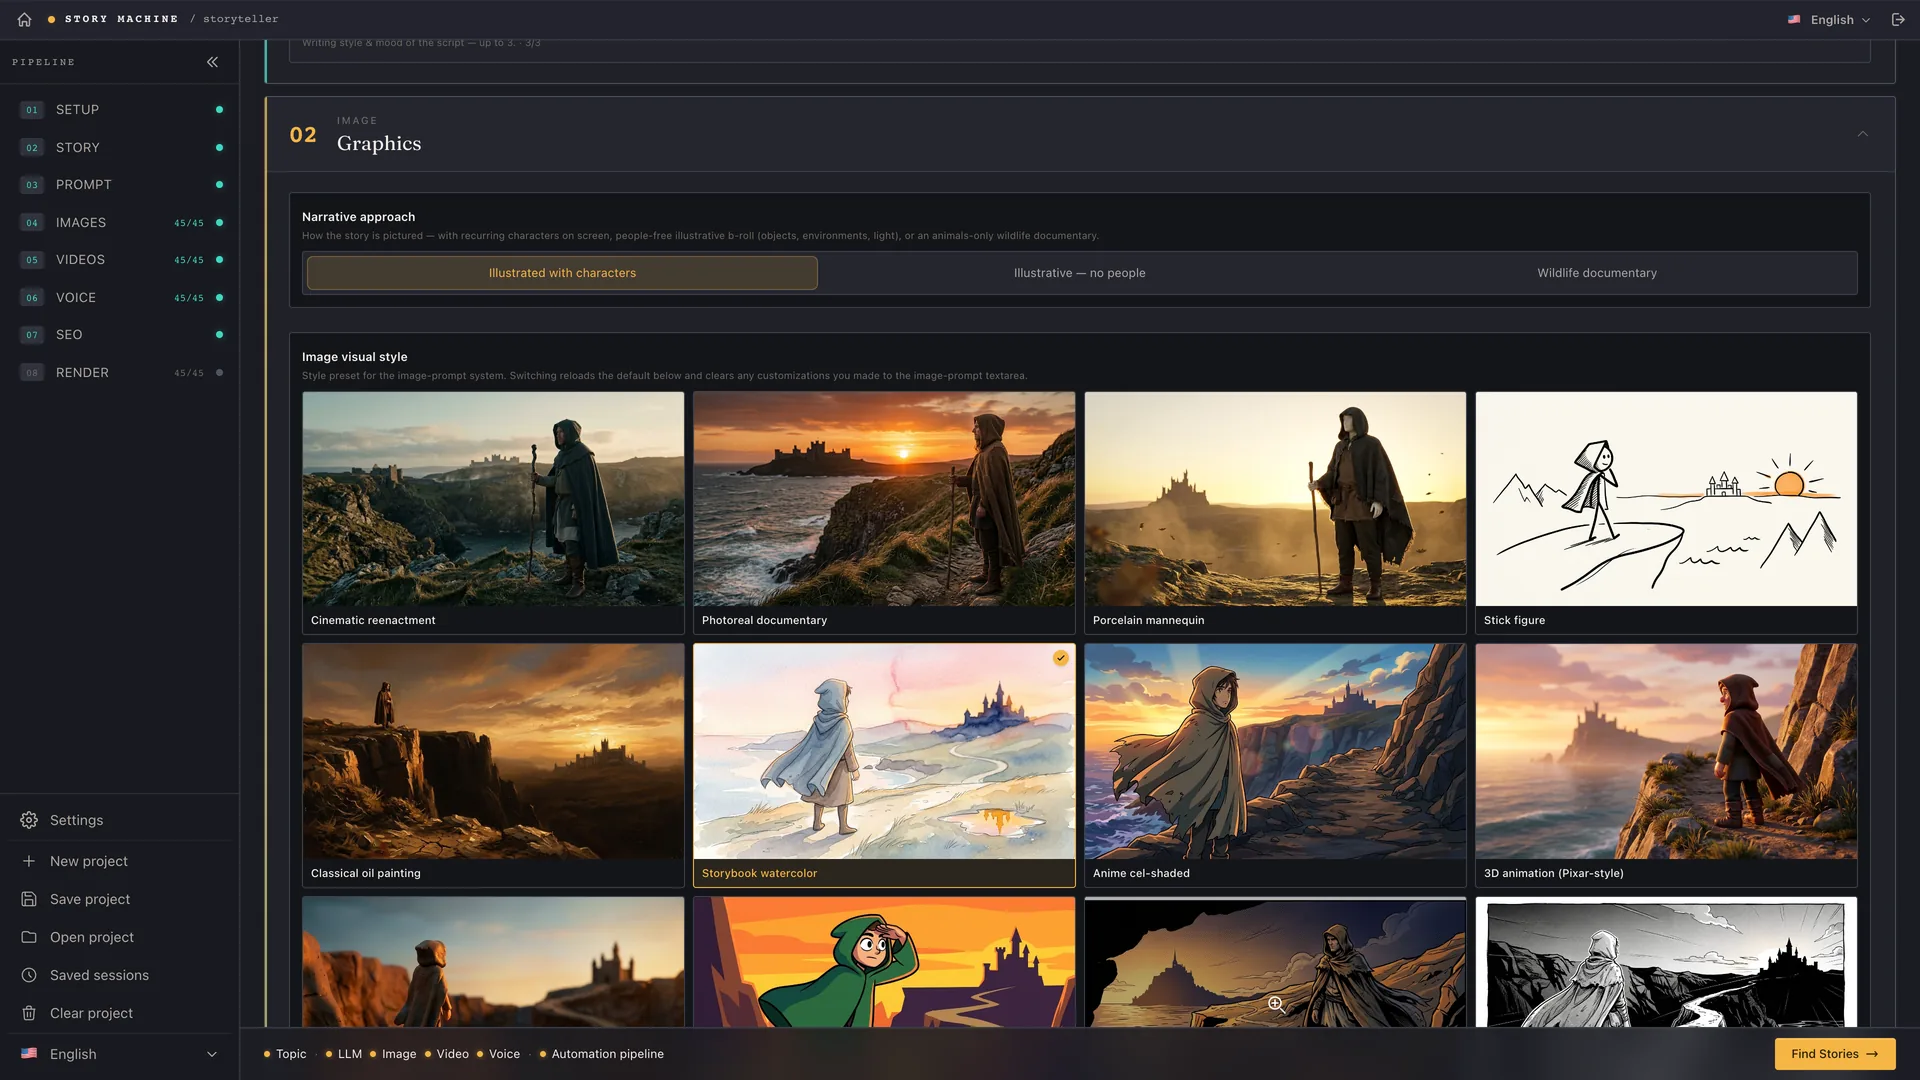The width and height of the screenshot is (1920, 1080).
Task: Click the New project plus icon
Action: [x=29, y=861]
